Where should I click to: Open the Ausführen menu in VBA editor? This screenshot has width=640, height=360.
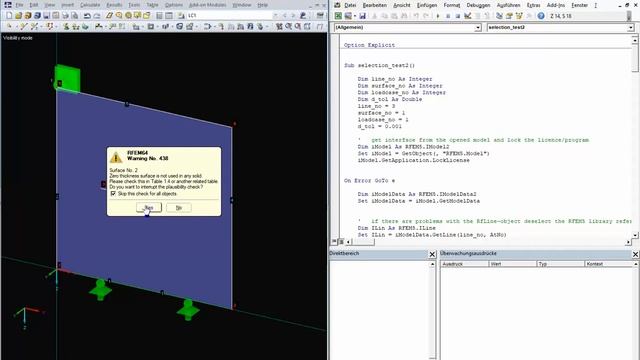point(508,5)
